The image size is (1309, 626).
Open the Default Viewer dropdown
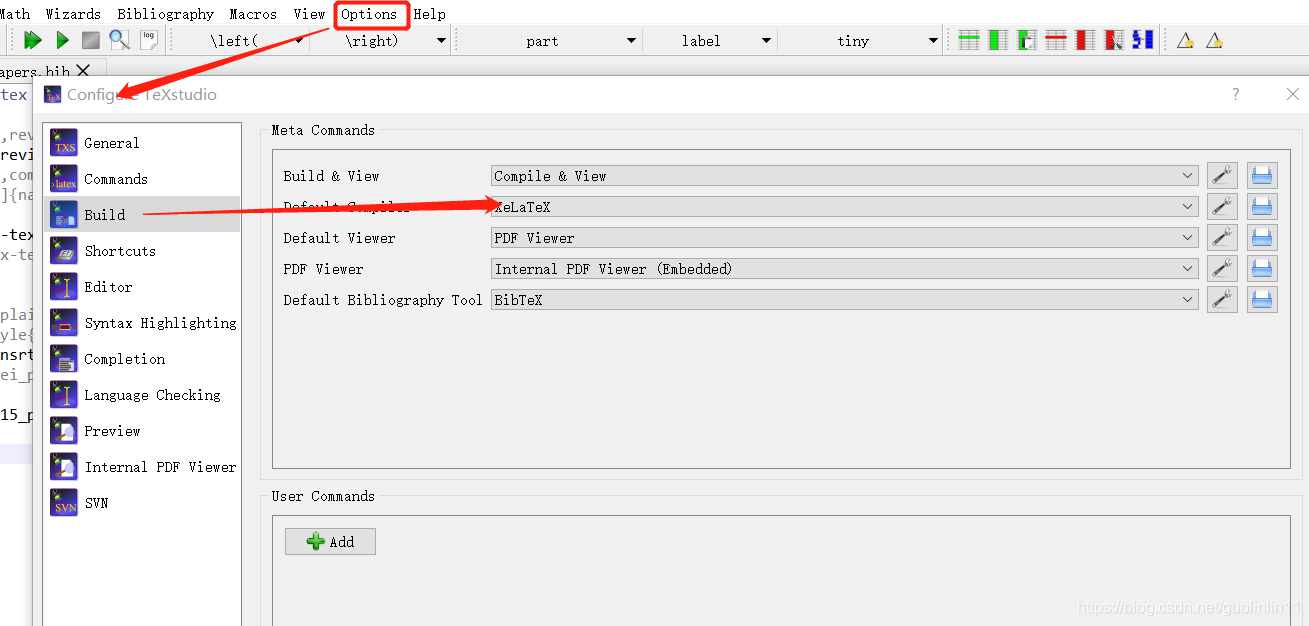(x=845, y=237)
